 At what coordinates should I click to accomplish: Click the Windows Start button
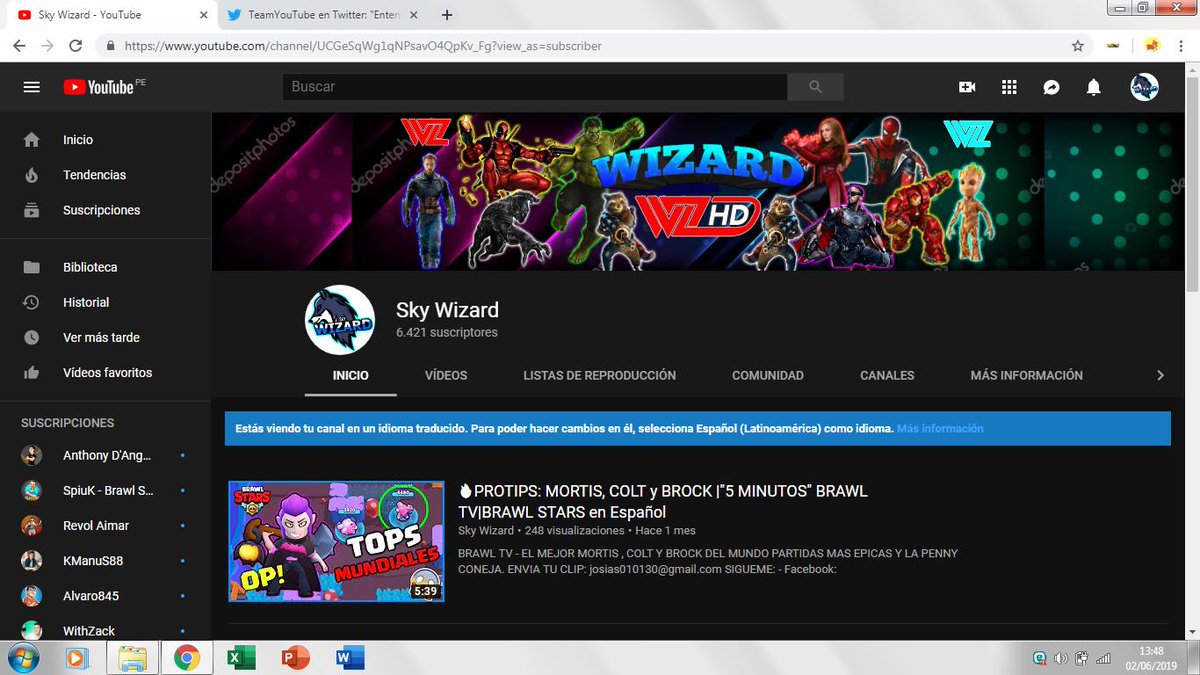[x=22, y=658]
